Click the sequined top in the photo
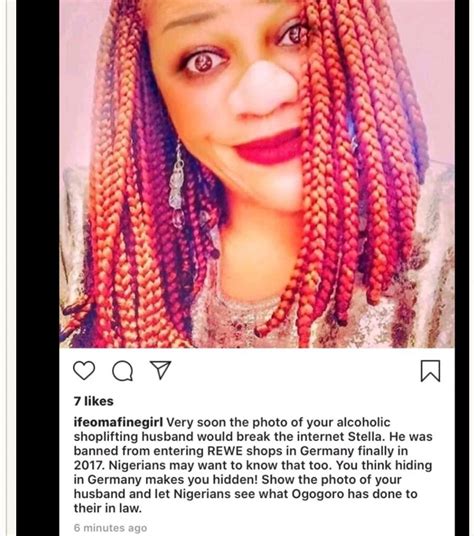This screenshot has height=536, width=474. pyautogui.click(x=410, y=291)
